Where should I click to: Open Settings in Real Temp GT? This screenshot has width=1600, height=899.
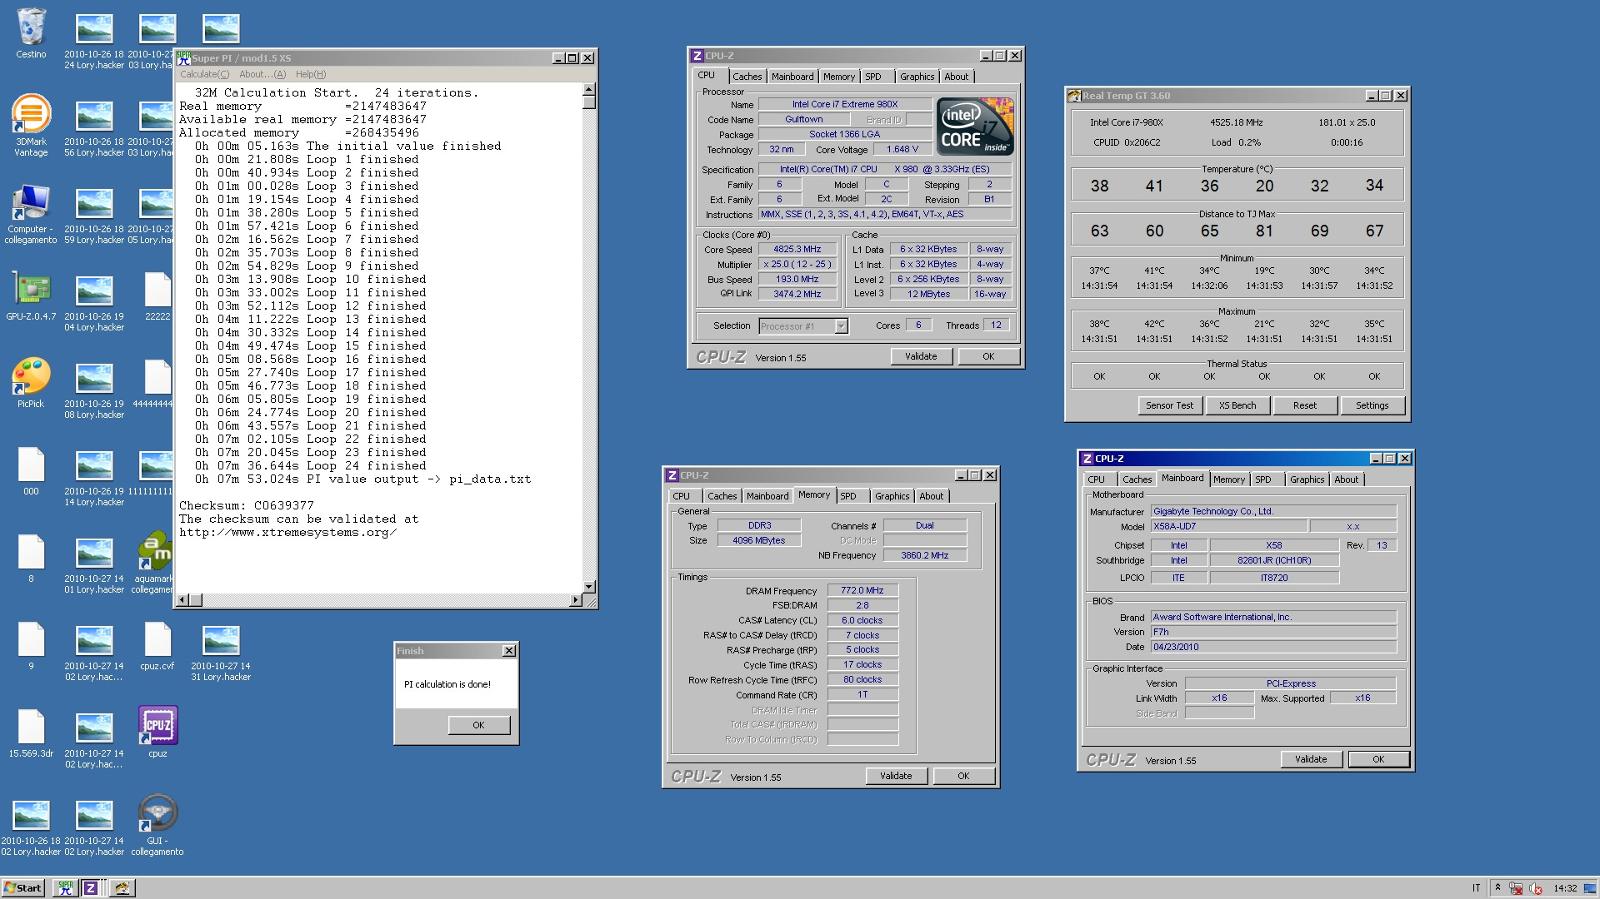point(1372,405)
